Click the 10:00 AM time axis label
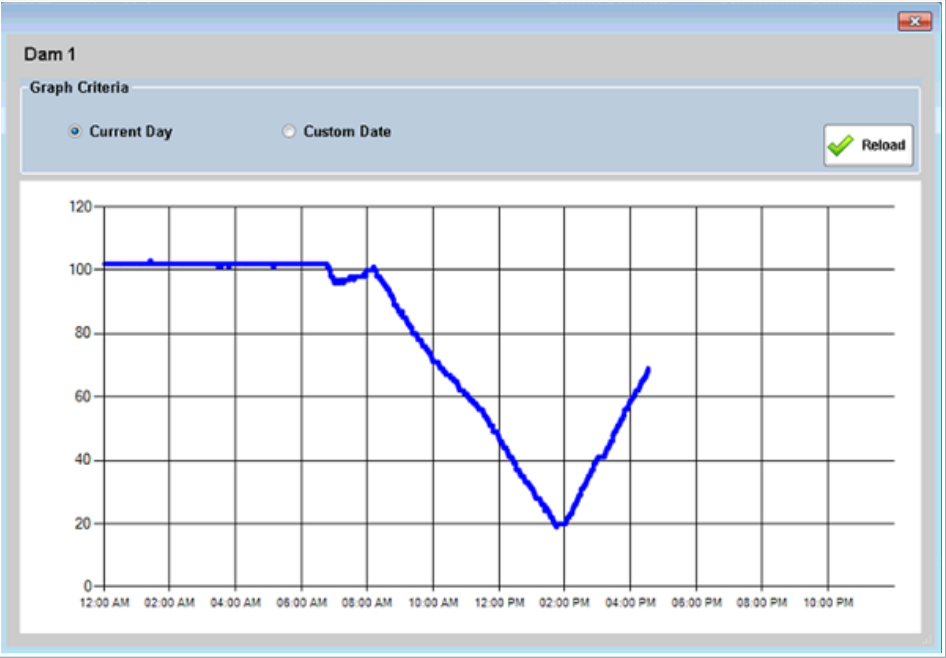Screen dimensions: 946x658 click(x=433, y=603)
